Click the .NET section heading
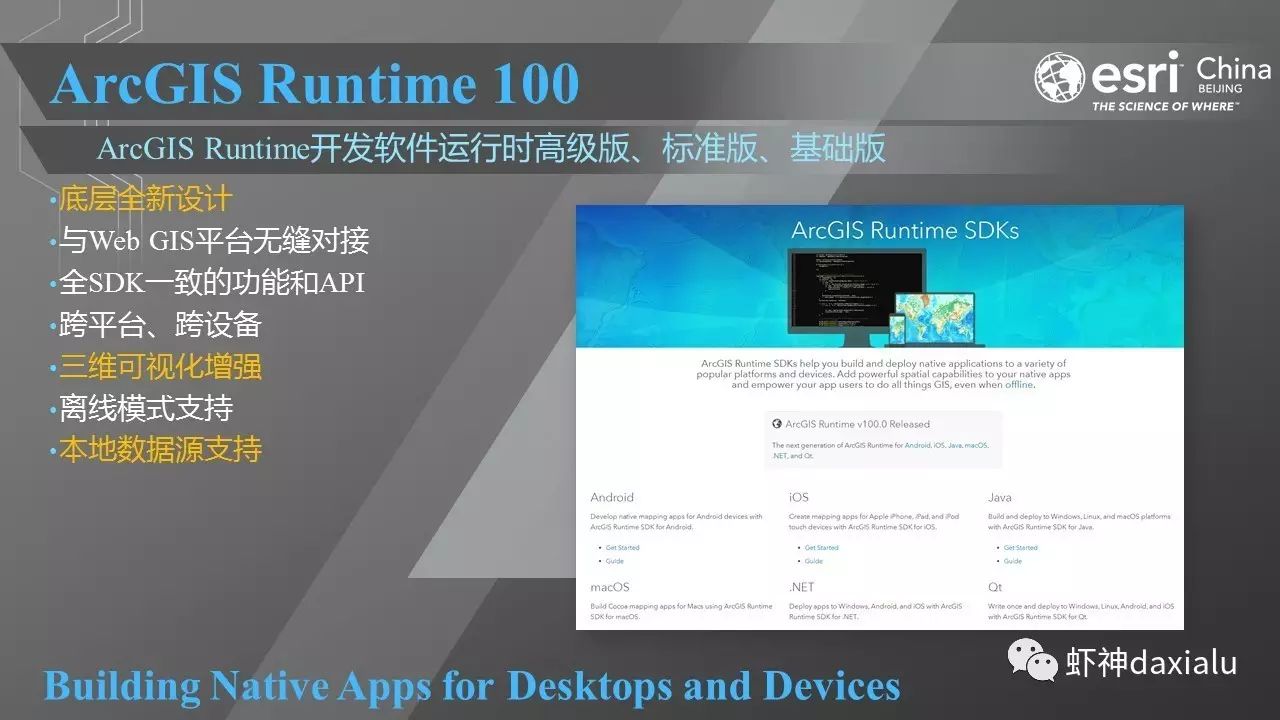Viewport: 1280px width, 720px height. coord(801,587)
